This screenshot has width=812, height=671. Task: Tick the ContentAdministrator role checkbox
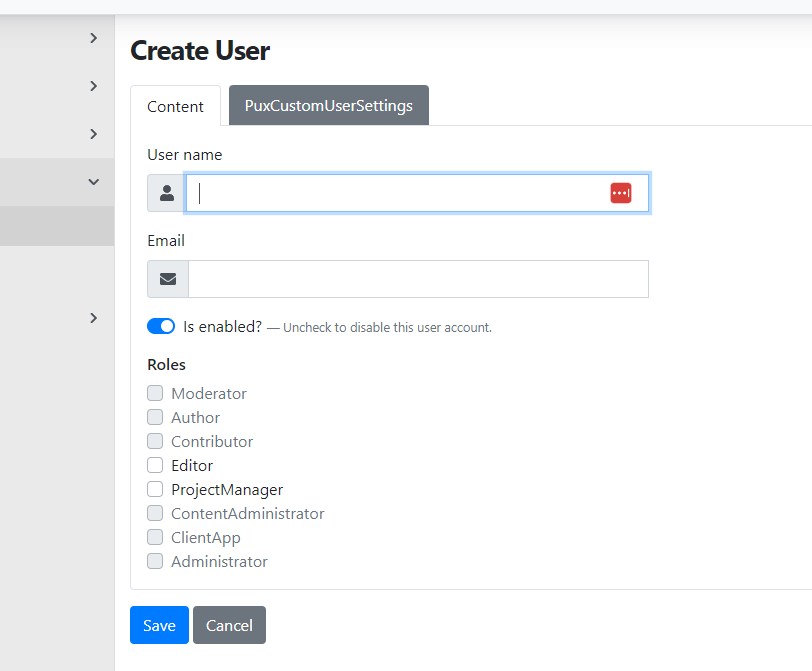[155, 514]
